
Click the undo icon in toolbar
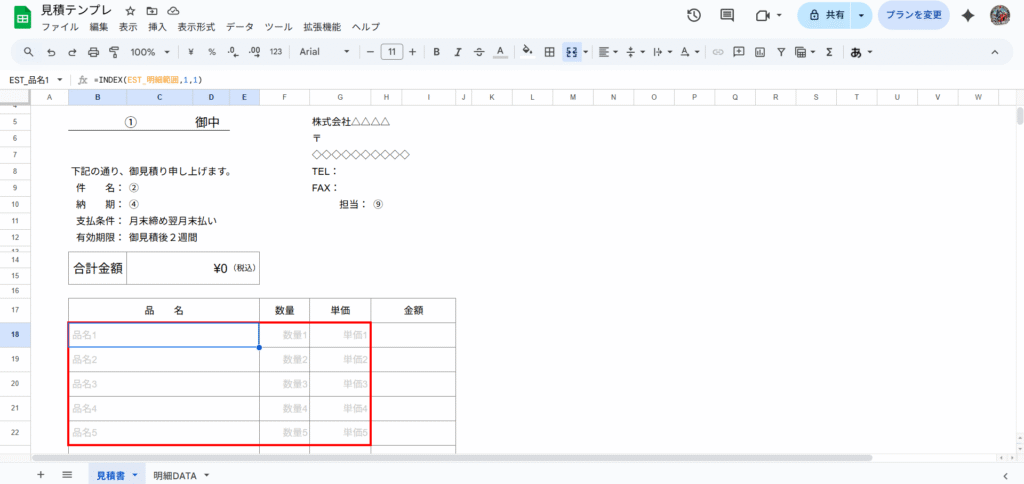coord(50,51)
